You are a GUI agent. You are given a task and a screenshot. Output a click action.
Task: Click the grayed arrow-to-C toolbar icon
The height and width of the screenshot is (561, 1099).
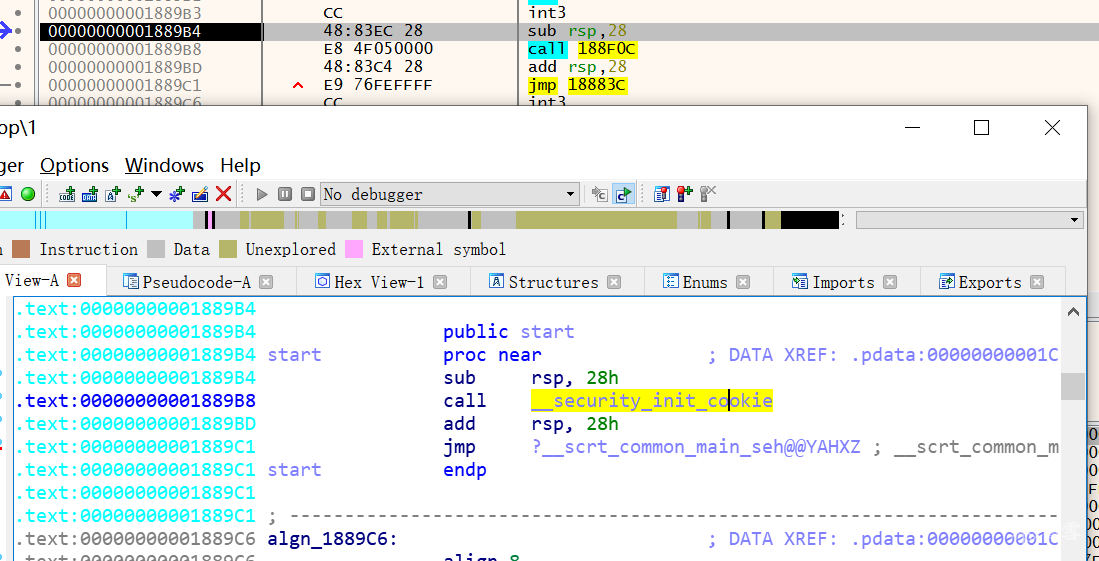pos(599,194)
